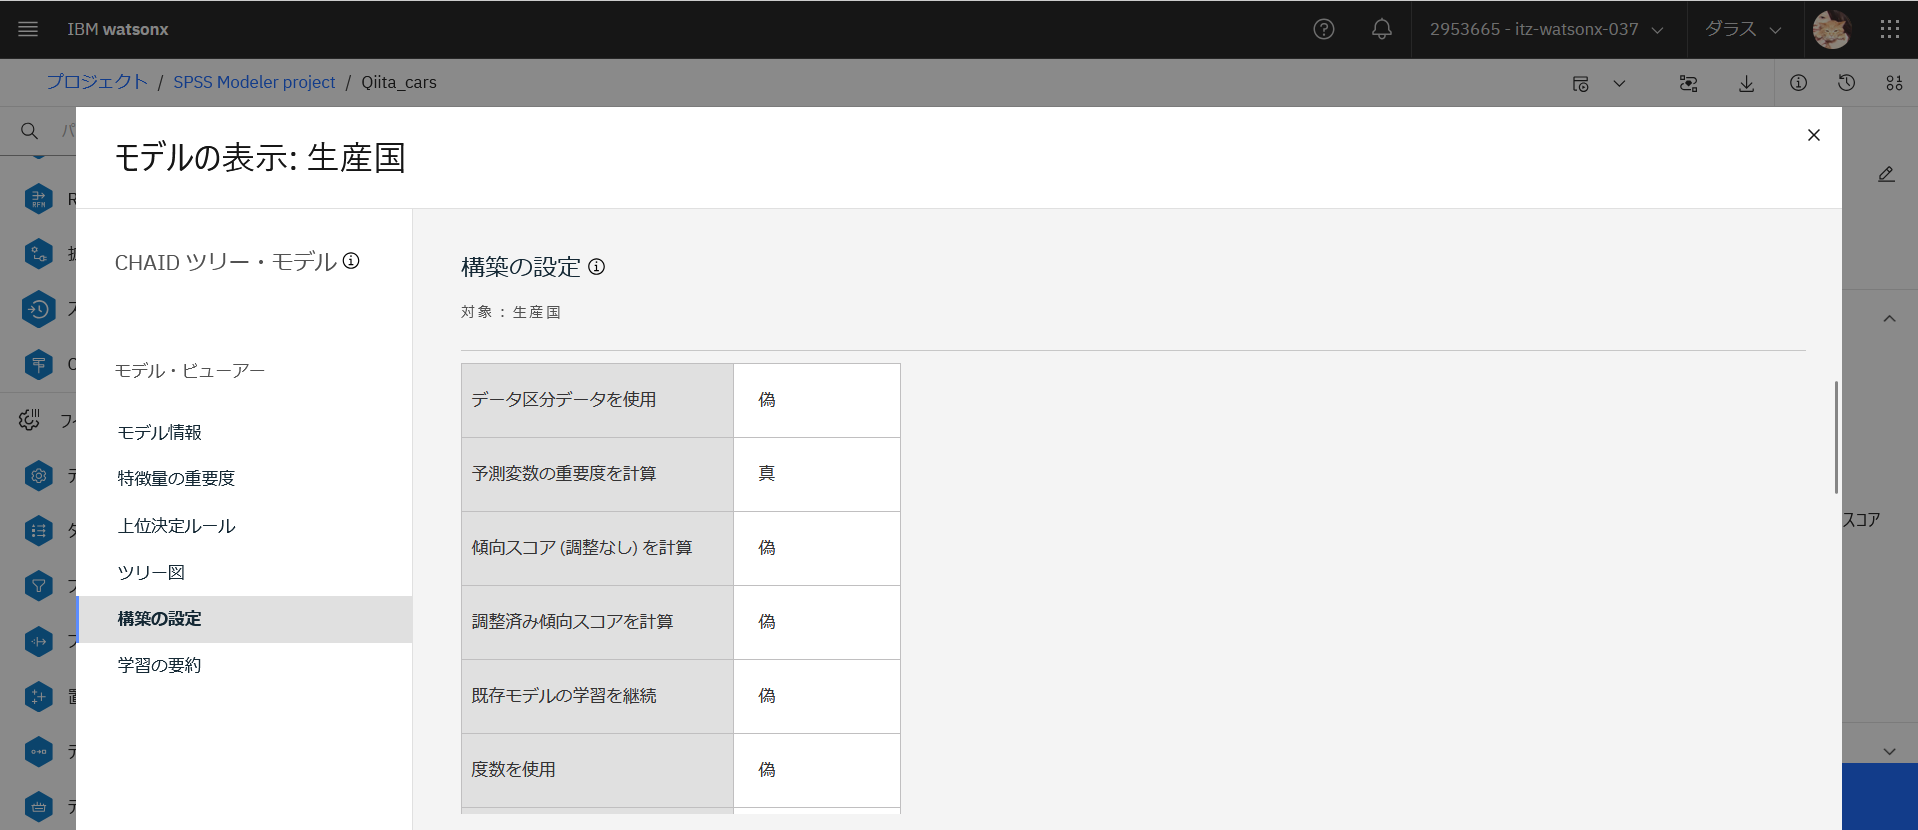Click the palette search magnifier icon
Viewport: 1918px width, 830px height.
pyautogui.click(x=29, y=131)
